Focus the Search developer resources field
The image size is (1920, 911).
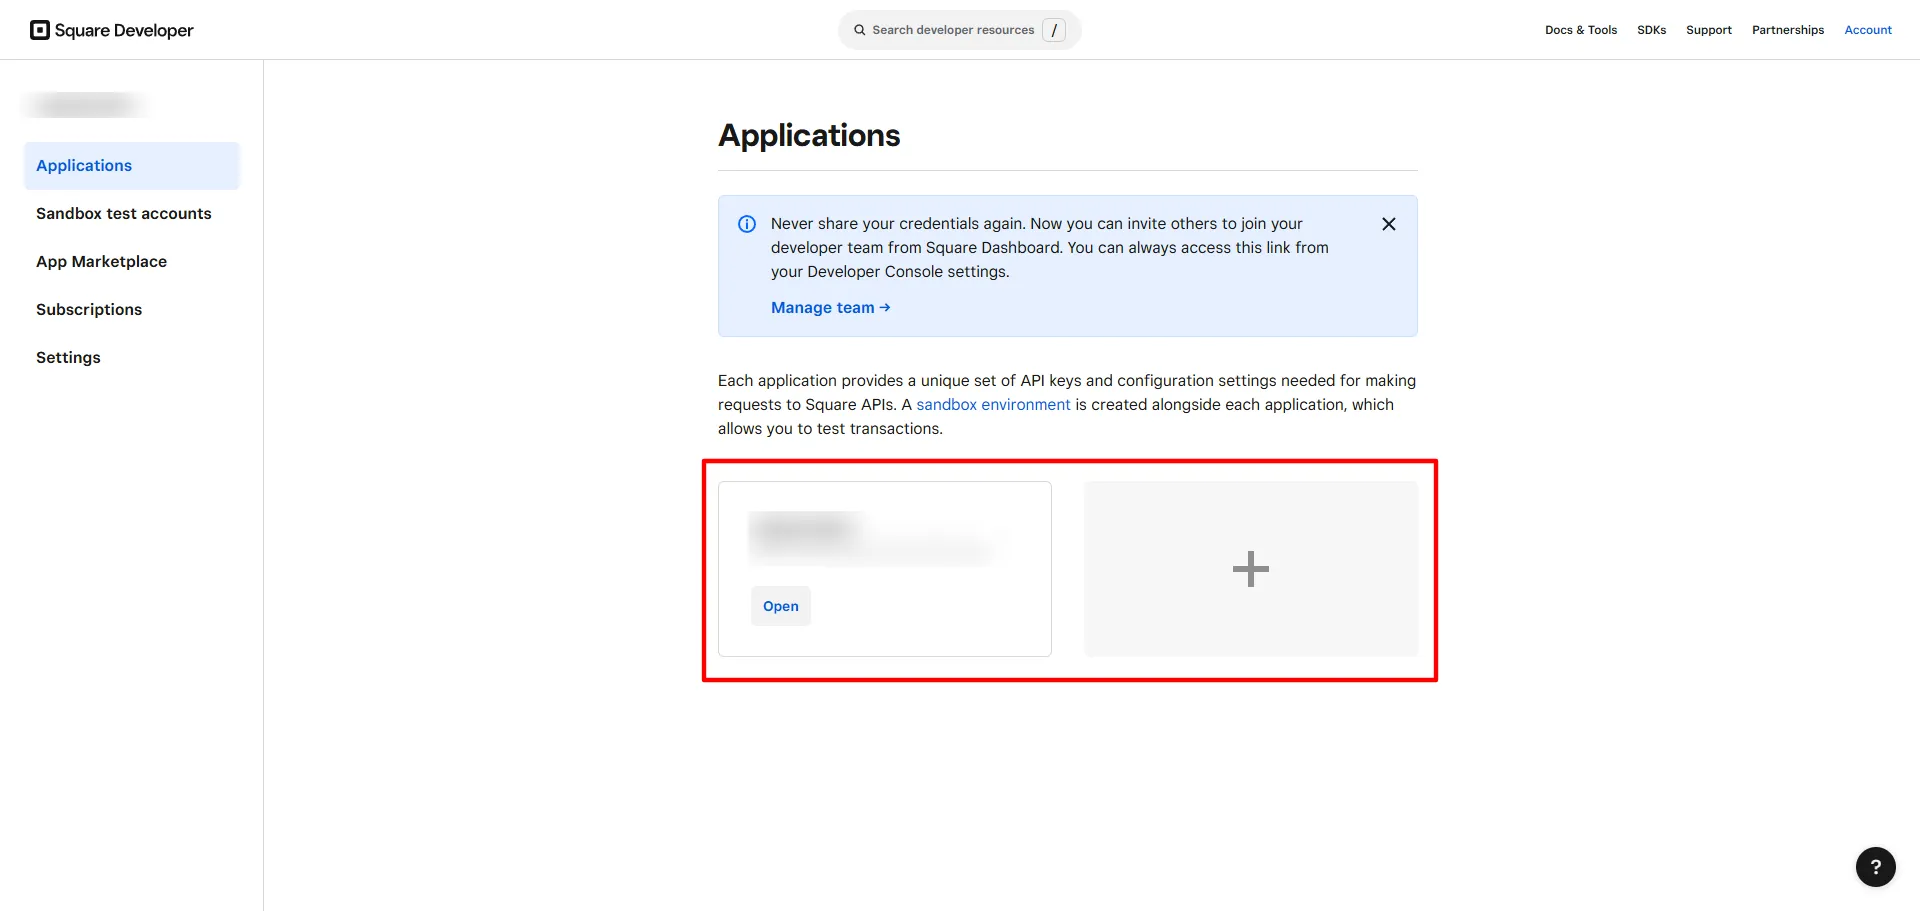[x=959, y=30]
